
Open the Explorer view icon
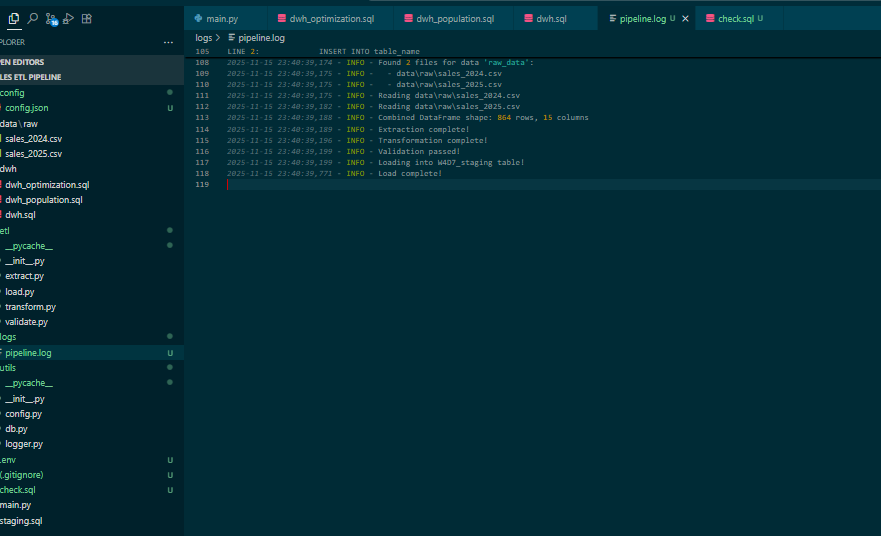14,19
